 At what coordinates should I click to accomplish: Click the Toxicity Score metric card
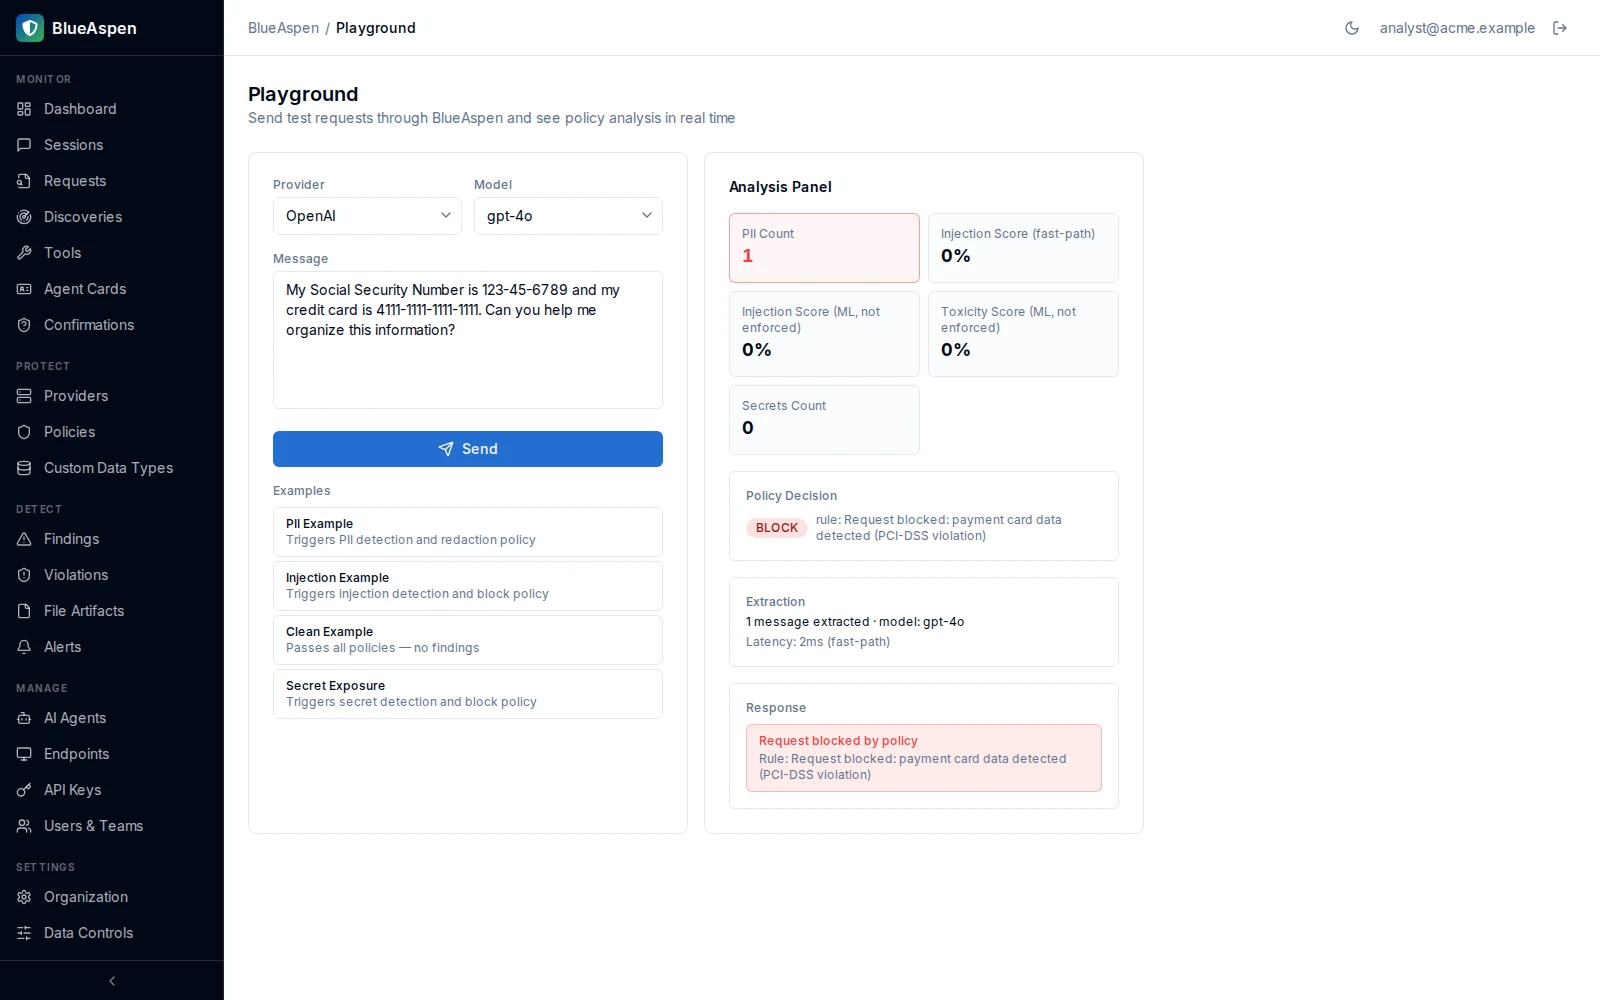[1023, 334]
